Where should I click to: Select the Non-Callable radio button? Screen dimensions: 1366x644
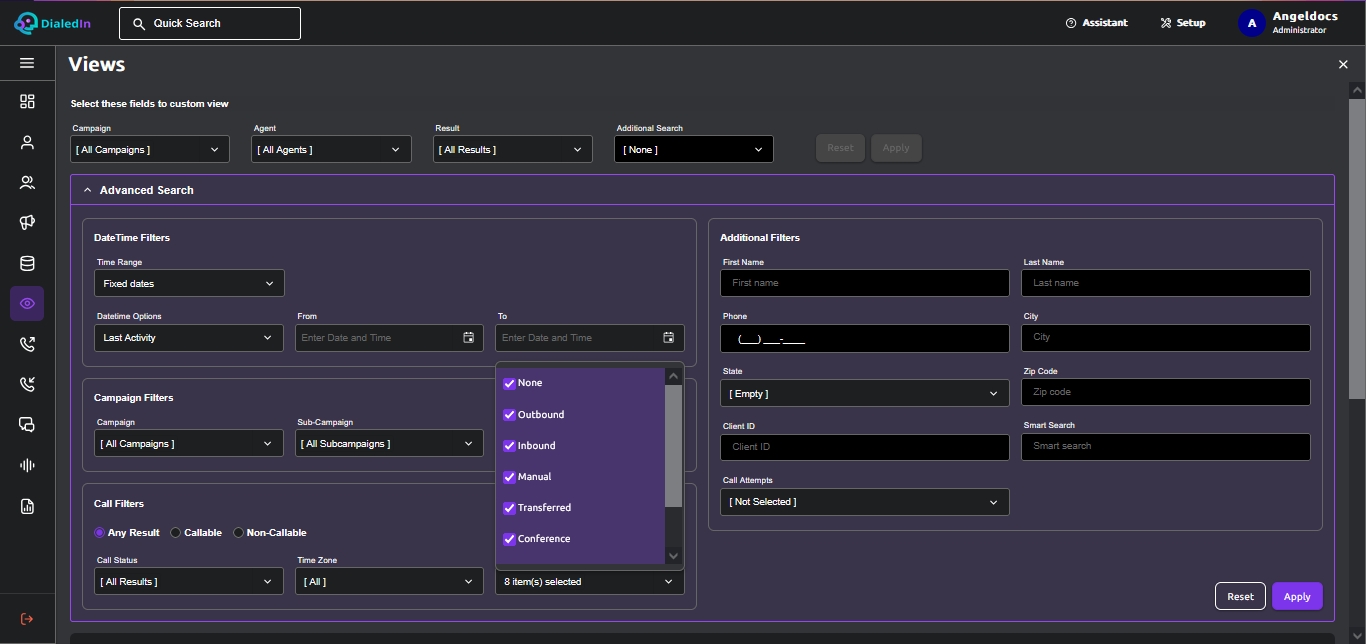238,533
